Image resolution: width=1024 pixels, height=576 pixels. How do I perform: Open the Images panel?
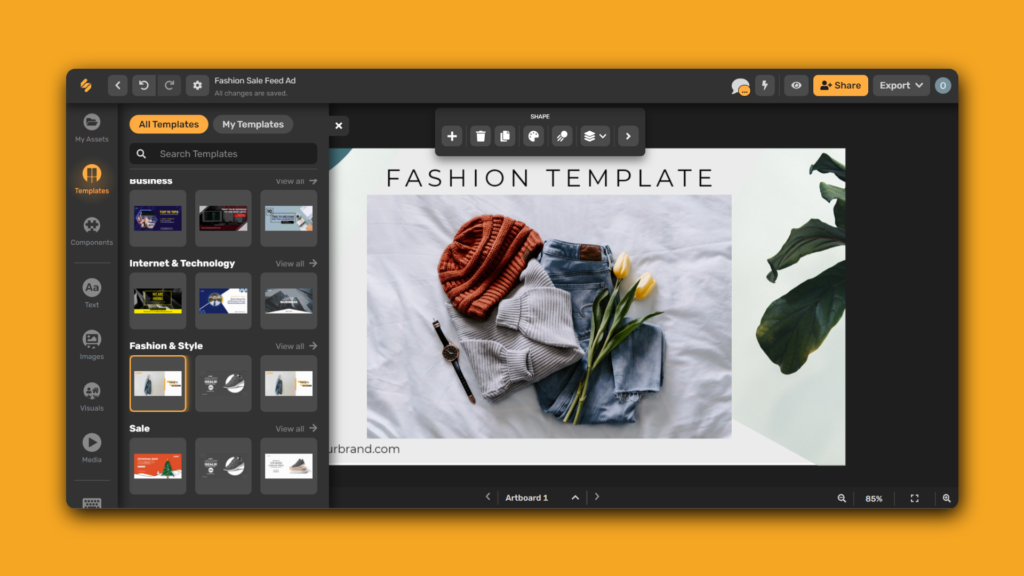91,345
